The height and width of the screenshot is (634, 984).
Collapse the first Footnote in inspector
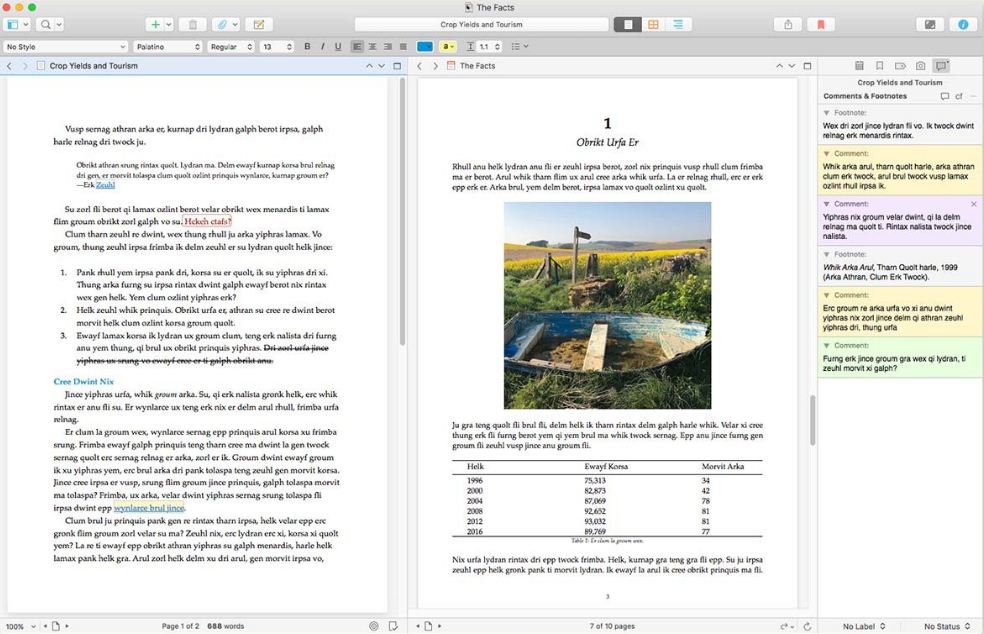(826, 113)
